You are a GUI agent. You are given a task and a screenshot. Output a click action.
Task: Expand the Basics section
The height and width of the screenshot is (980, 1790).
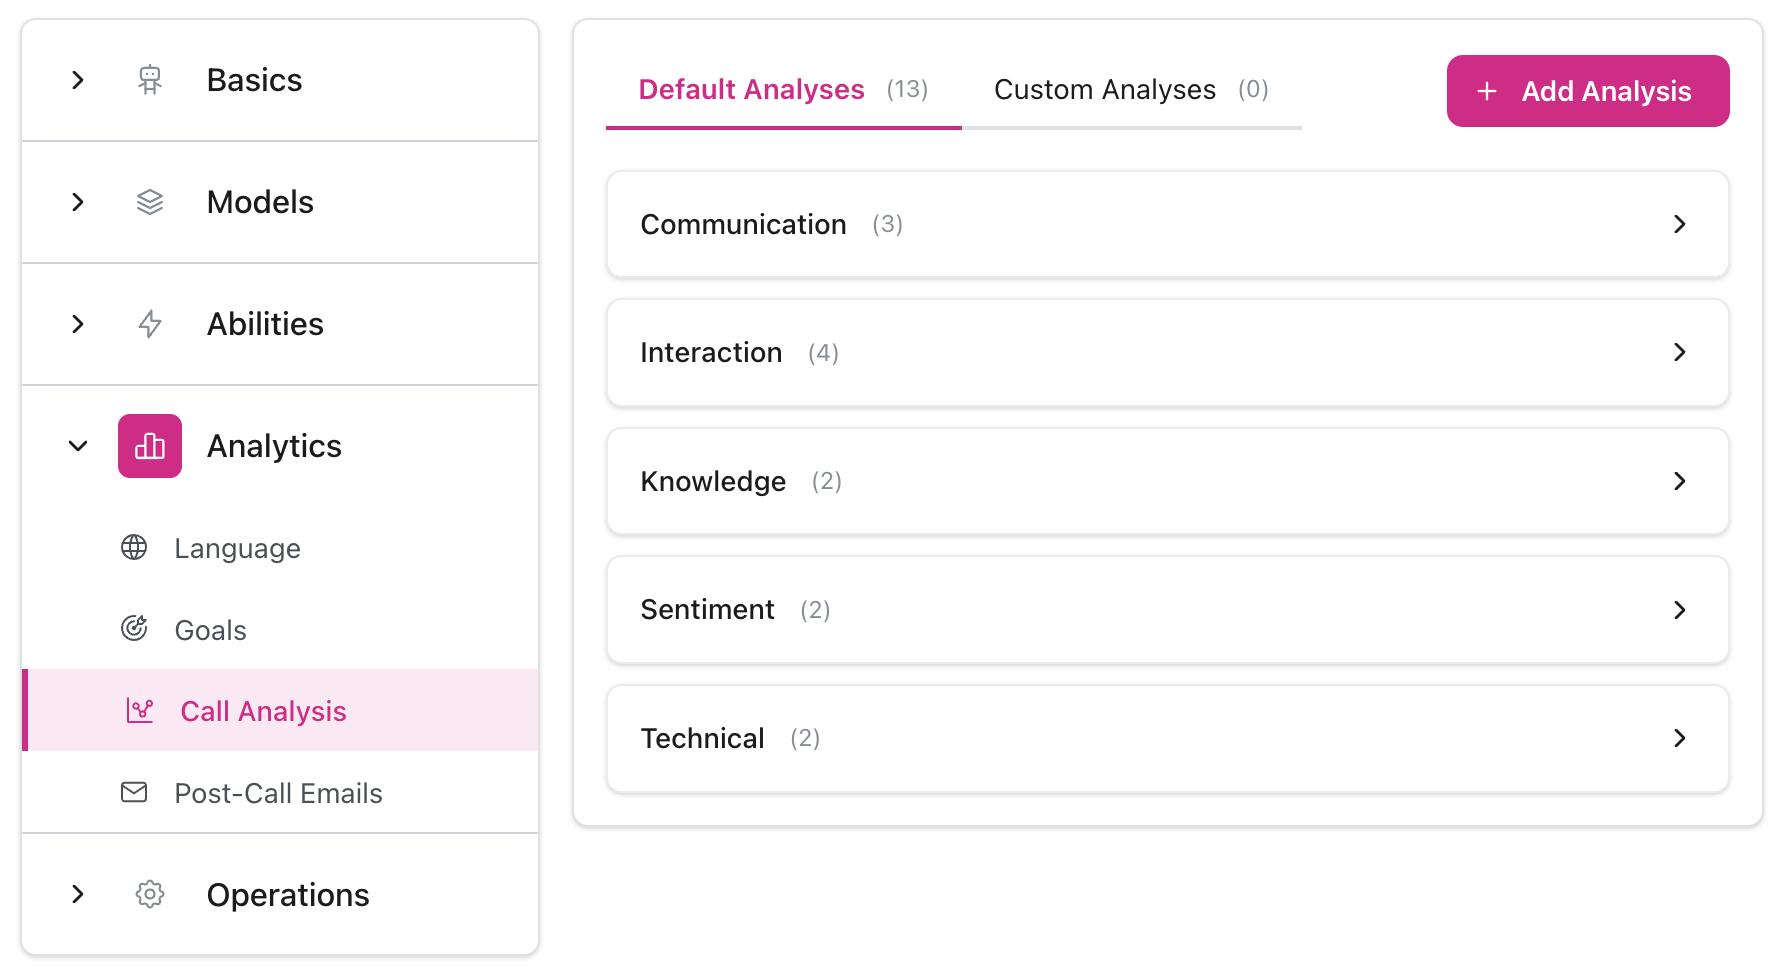tap(78, 80)
